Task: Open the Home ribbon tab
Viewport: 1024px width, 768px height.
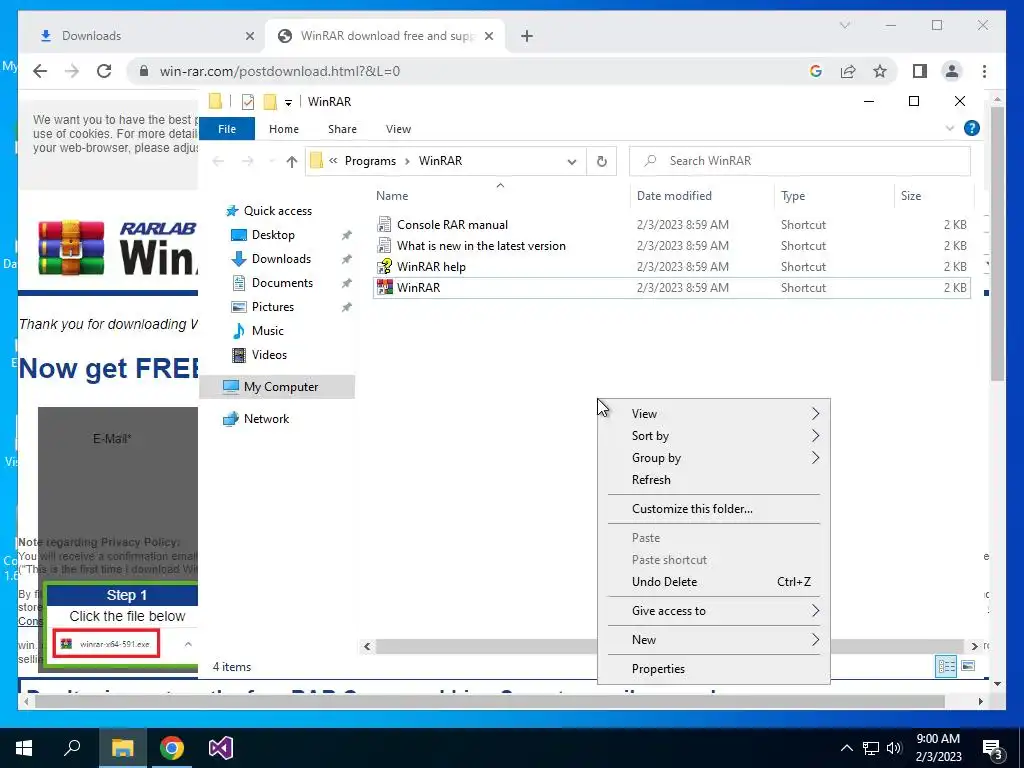Action: [x=283, y=129]
